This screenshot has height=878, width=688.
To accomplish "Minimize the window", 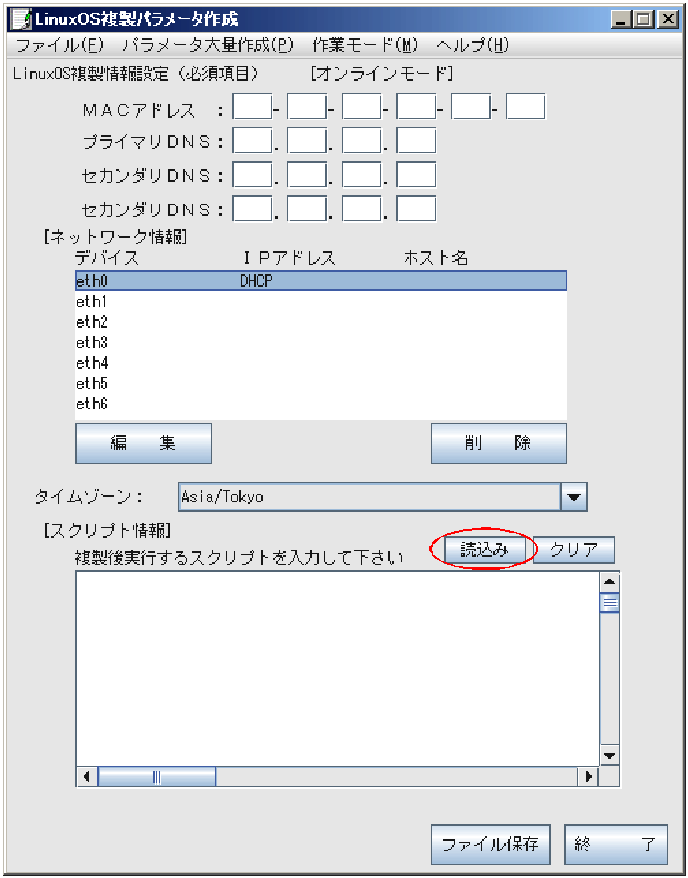I will coord(621,20).
